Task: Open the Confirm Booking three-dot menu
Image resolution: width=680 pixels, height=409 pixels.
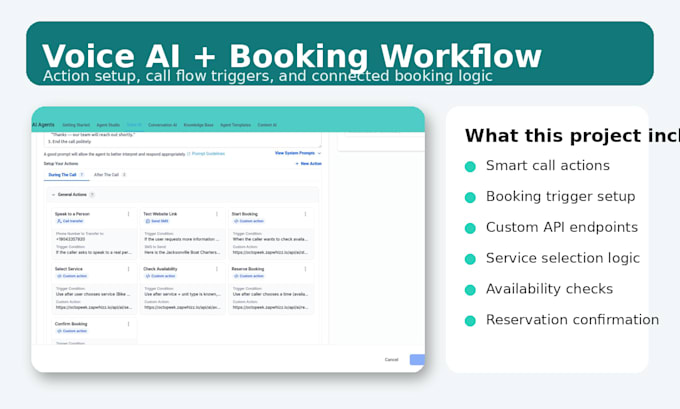Action: pos(128,324)
